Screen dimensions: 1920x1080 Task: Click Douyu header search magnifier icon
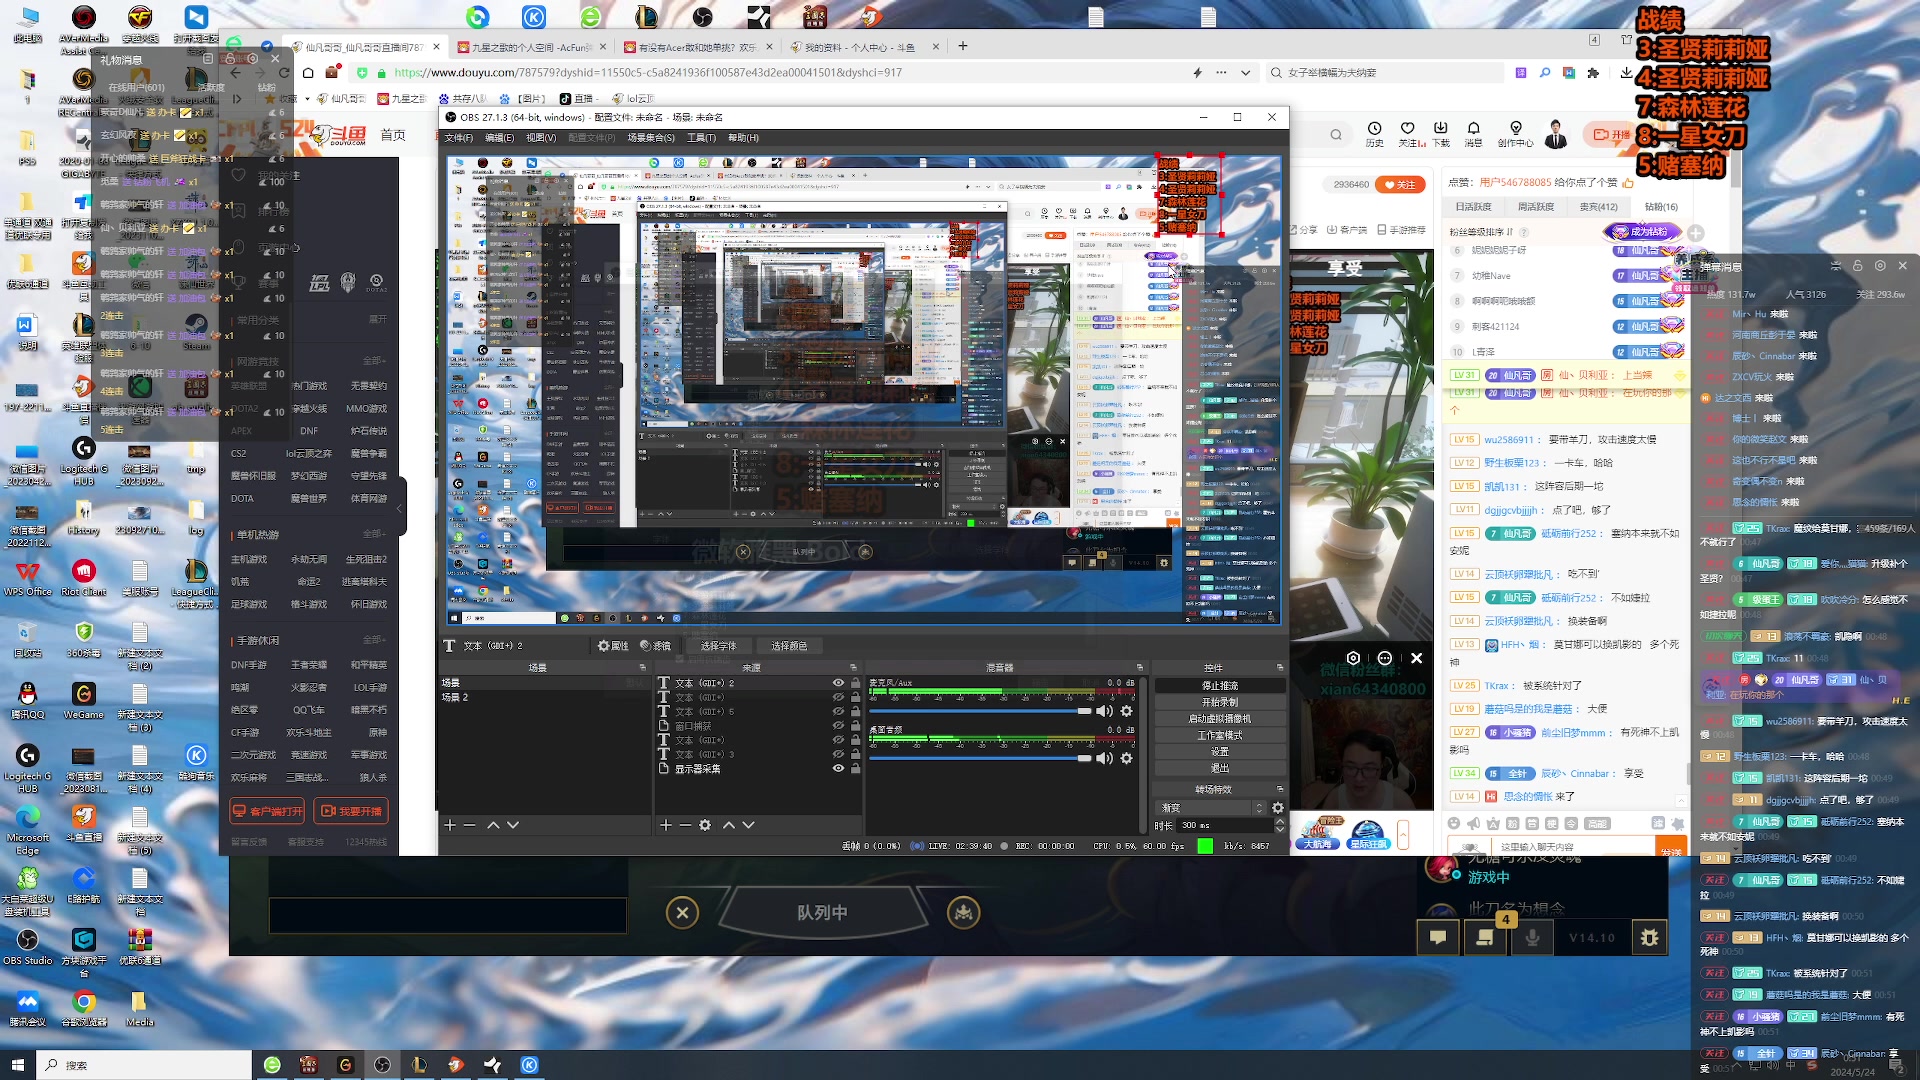(1336, 134)
